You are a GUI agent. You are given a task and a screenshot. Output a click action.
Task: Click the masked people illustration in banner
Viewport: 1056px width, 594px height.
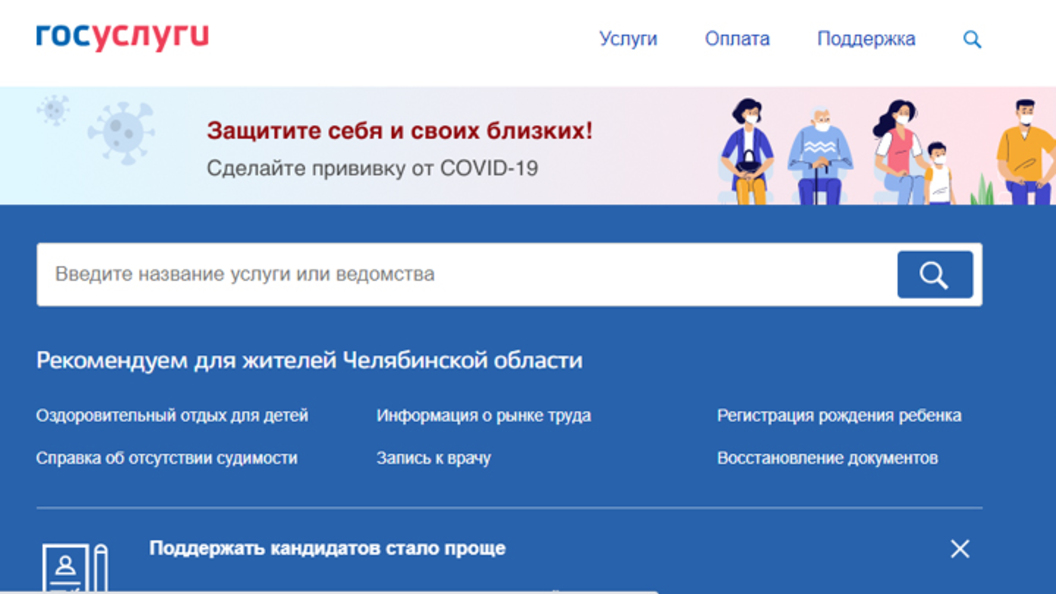[880, 152]
